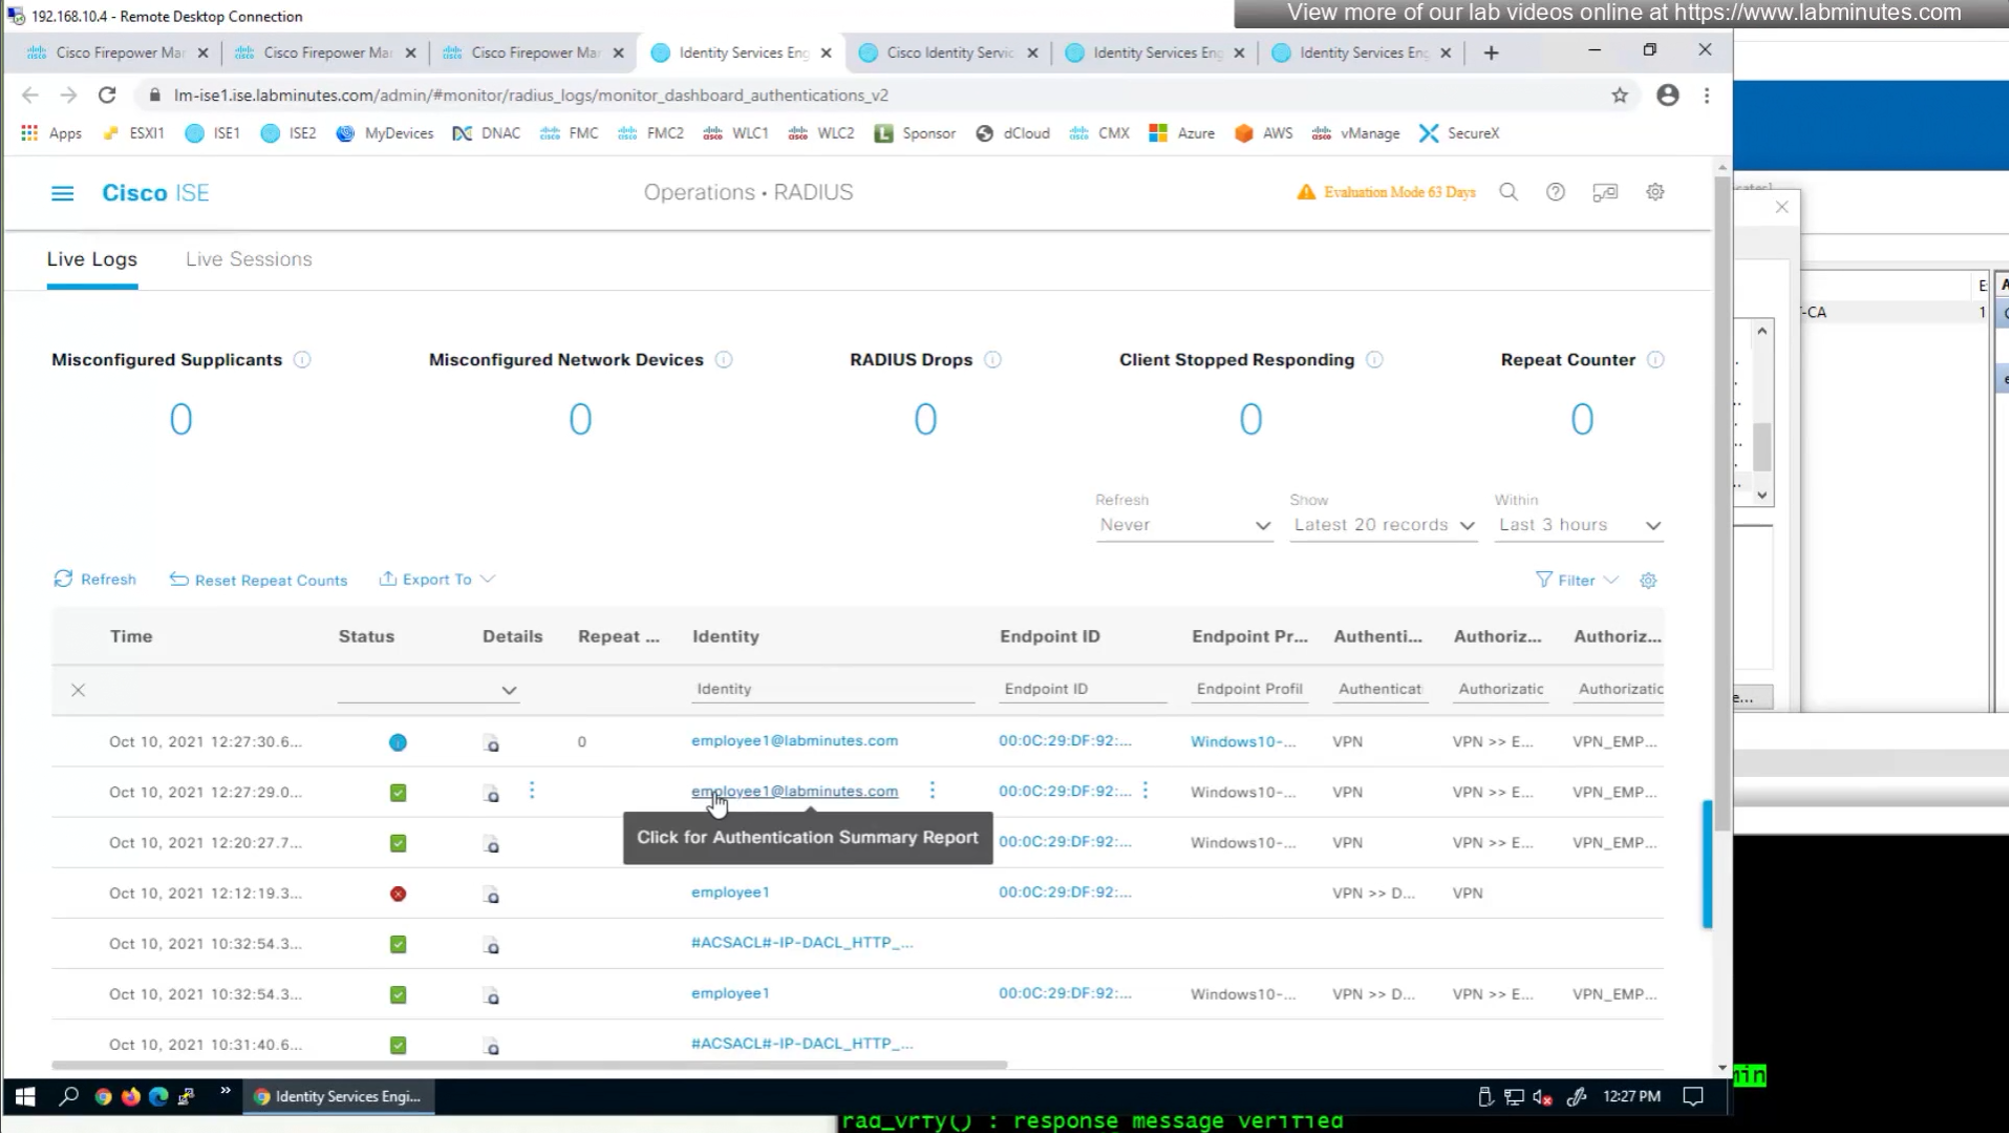Click the table column settings gear
Screen dimensions: 2009x1133
pyautogui.click(x=1648, y=580)
